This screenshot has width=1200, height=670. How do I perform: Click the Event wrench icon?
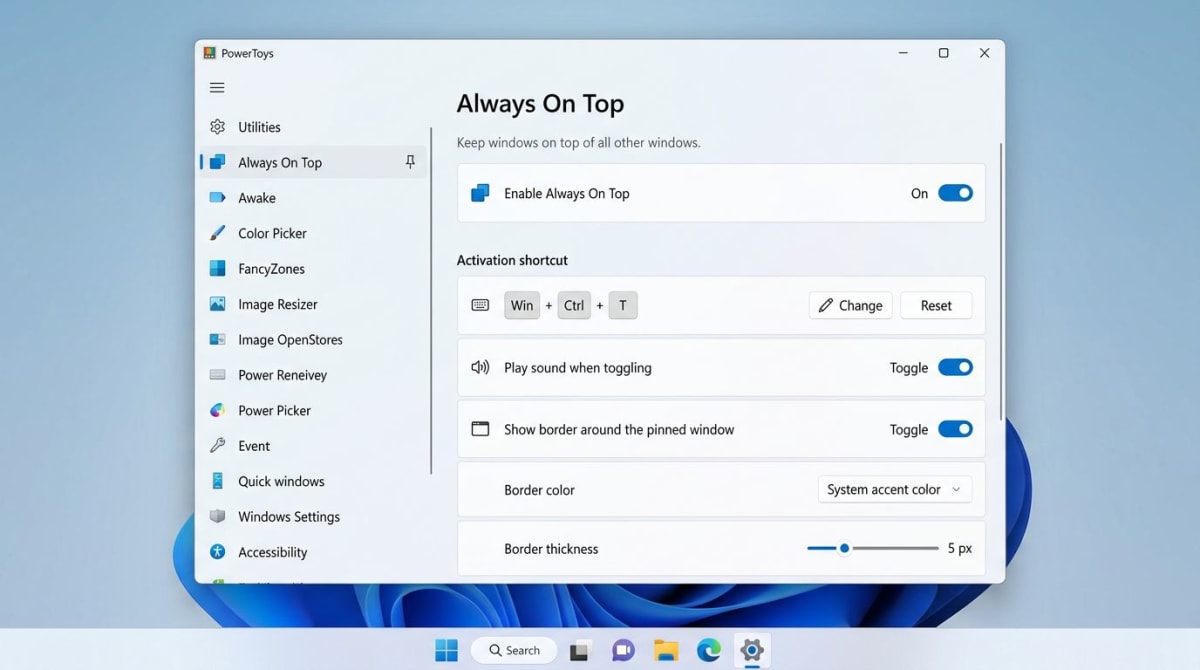coord(217,446)
